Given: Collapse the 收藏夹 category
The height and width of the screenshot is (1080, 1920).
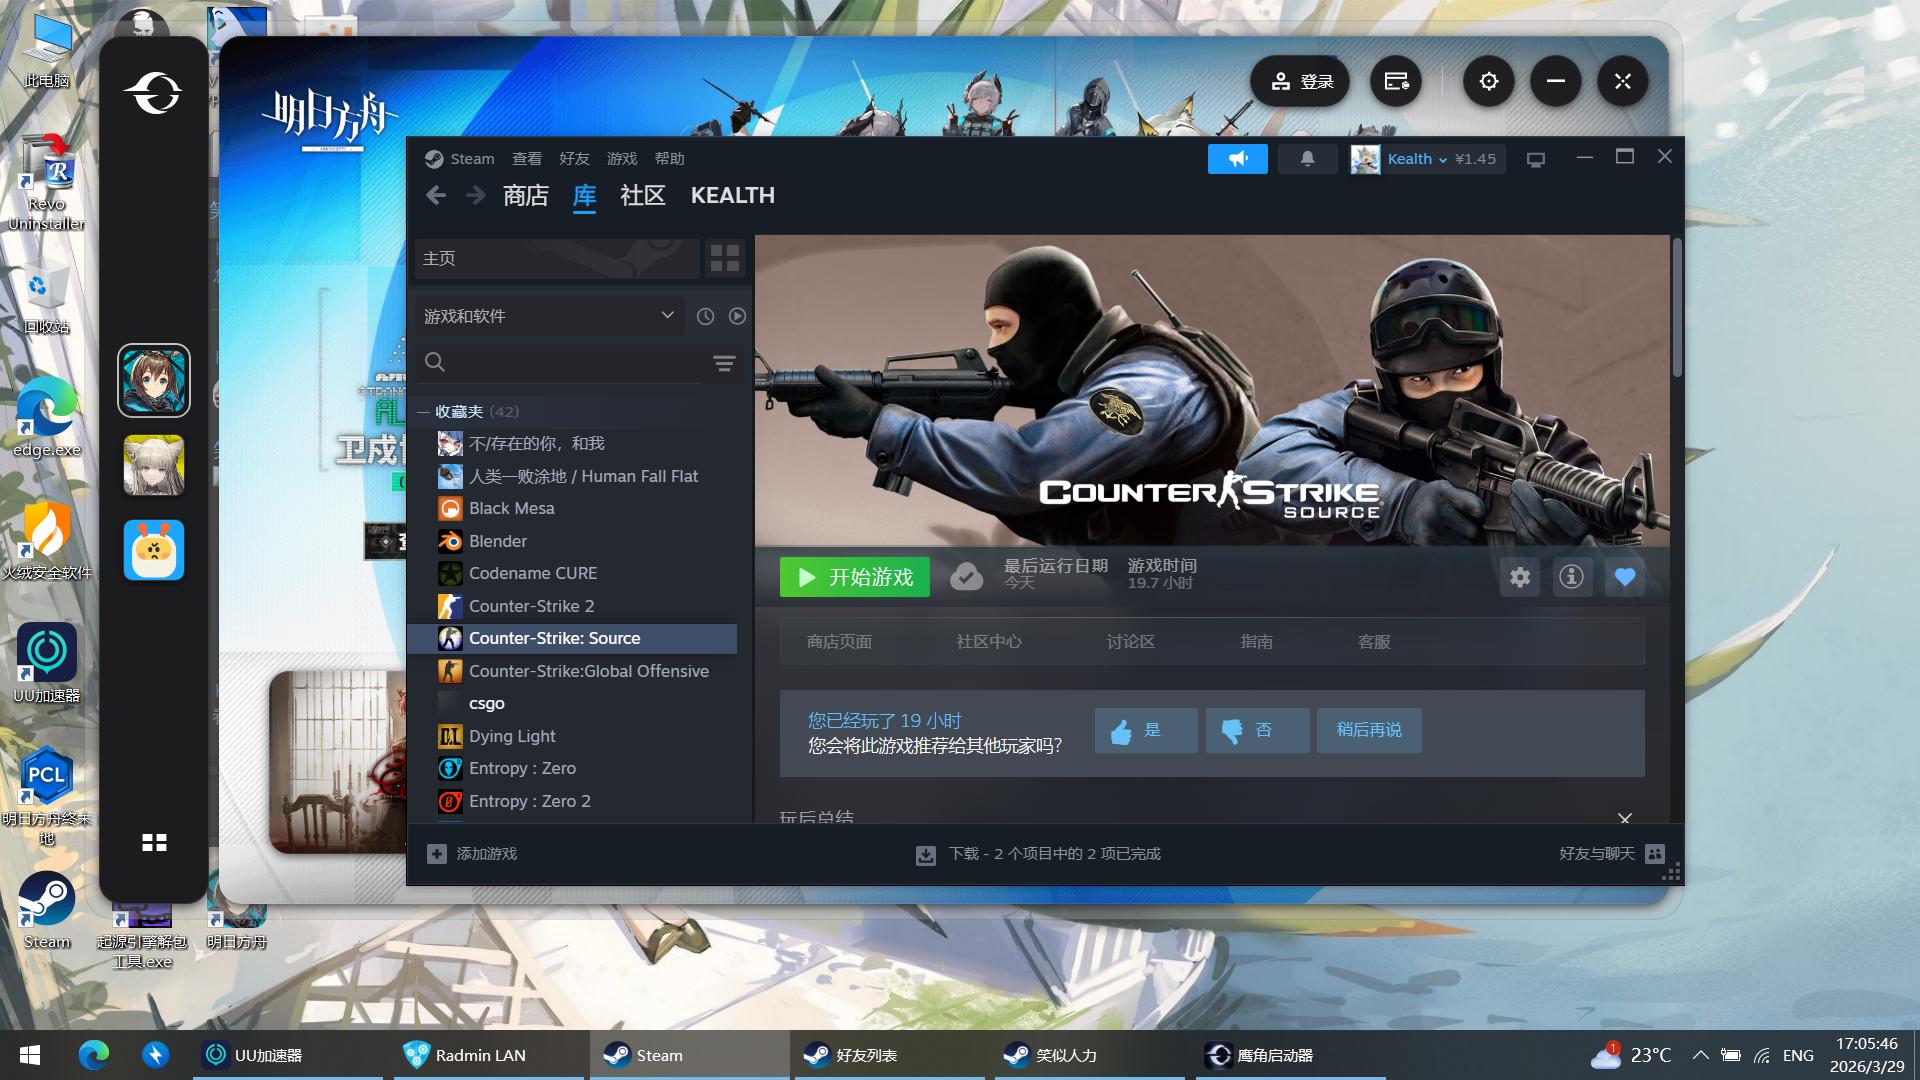Looking at the screenshot, I should point(423,412).
